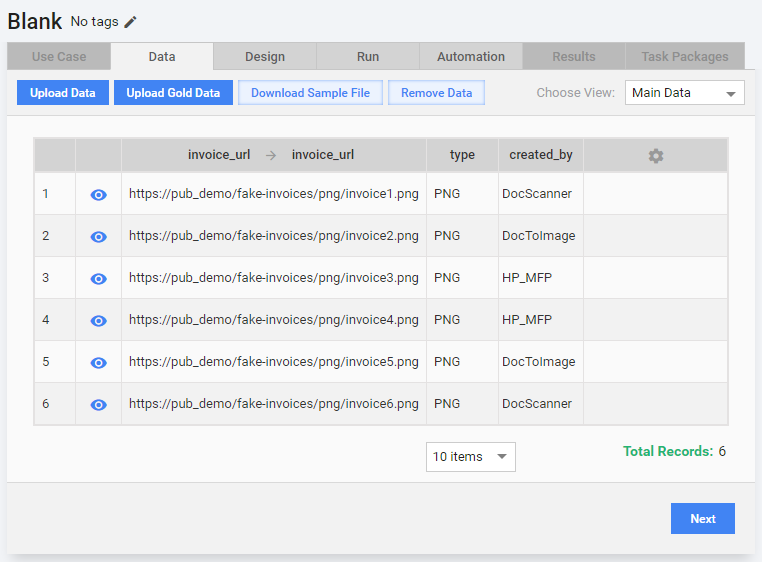Click the invoice1.png URL cell
This screenshot has width=762, height=562.
[274, 193]
